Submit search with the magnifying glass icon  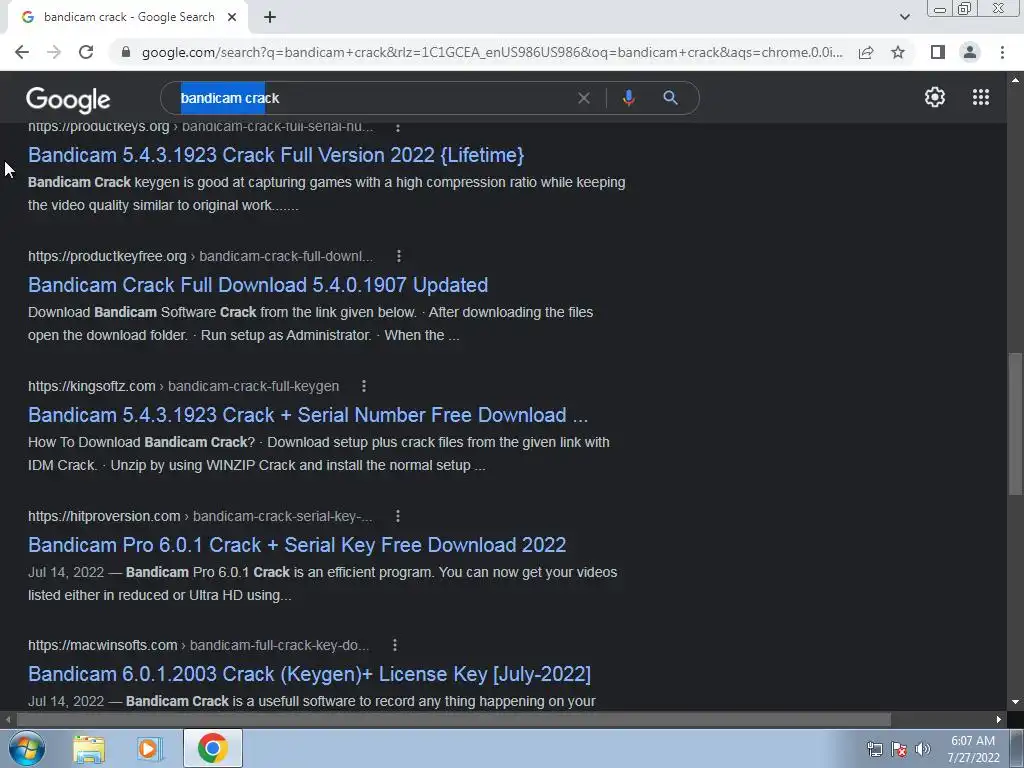point(670,98)
